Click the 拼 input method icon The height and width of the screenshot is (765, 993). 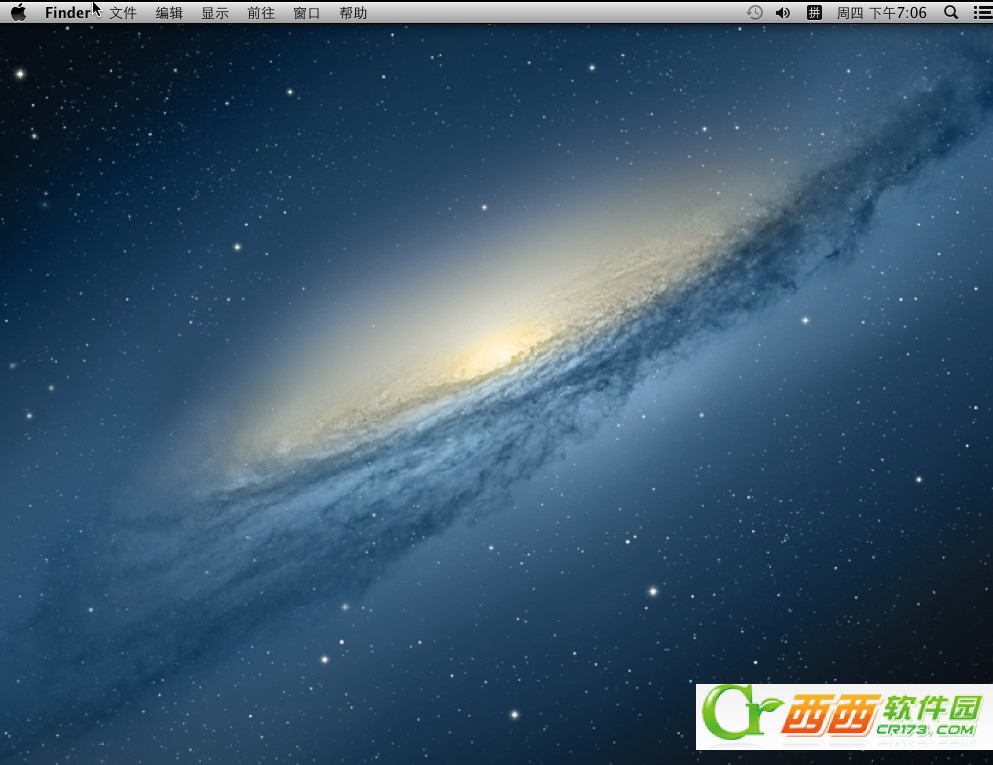814,13
